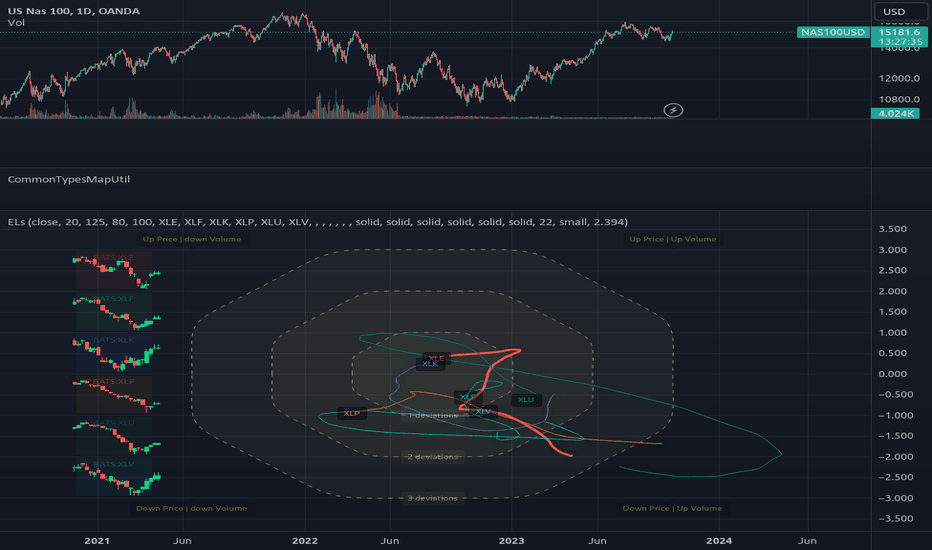The height and width of the screenshot is (550, 932).
Task: Click the 4.024K volume value label
Action: tap(895, 114)
